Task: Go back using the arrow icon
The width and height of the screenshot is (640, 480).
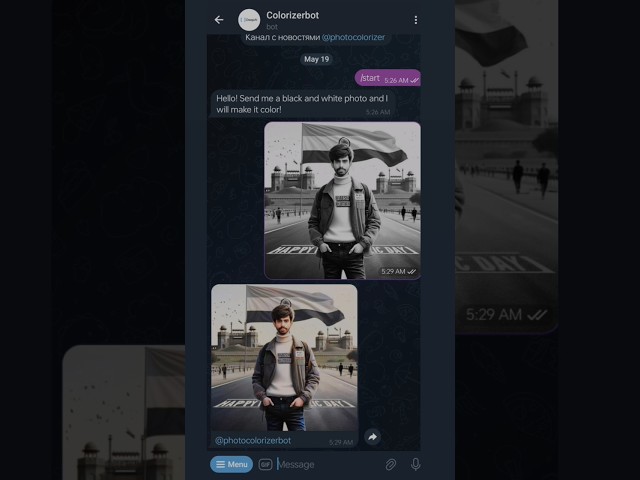Action: (219, 20)
